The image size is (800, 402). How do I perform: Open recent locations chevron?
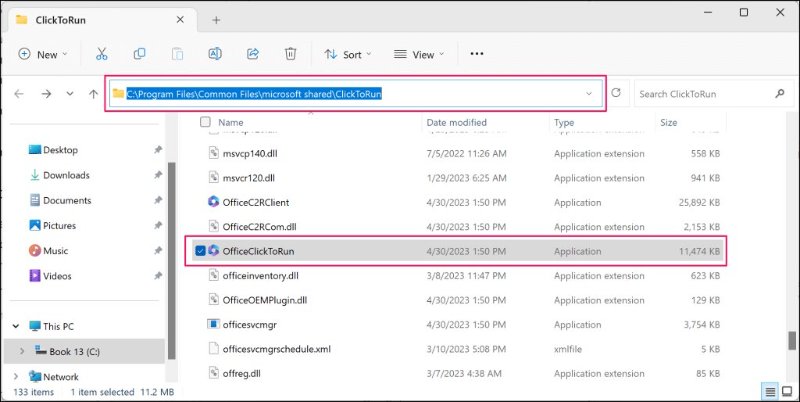70,94
